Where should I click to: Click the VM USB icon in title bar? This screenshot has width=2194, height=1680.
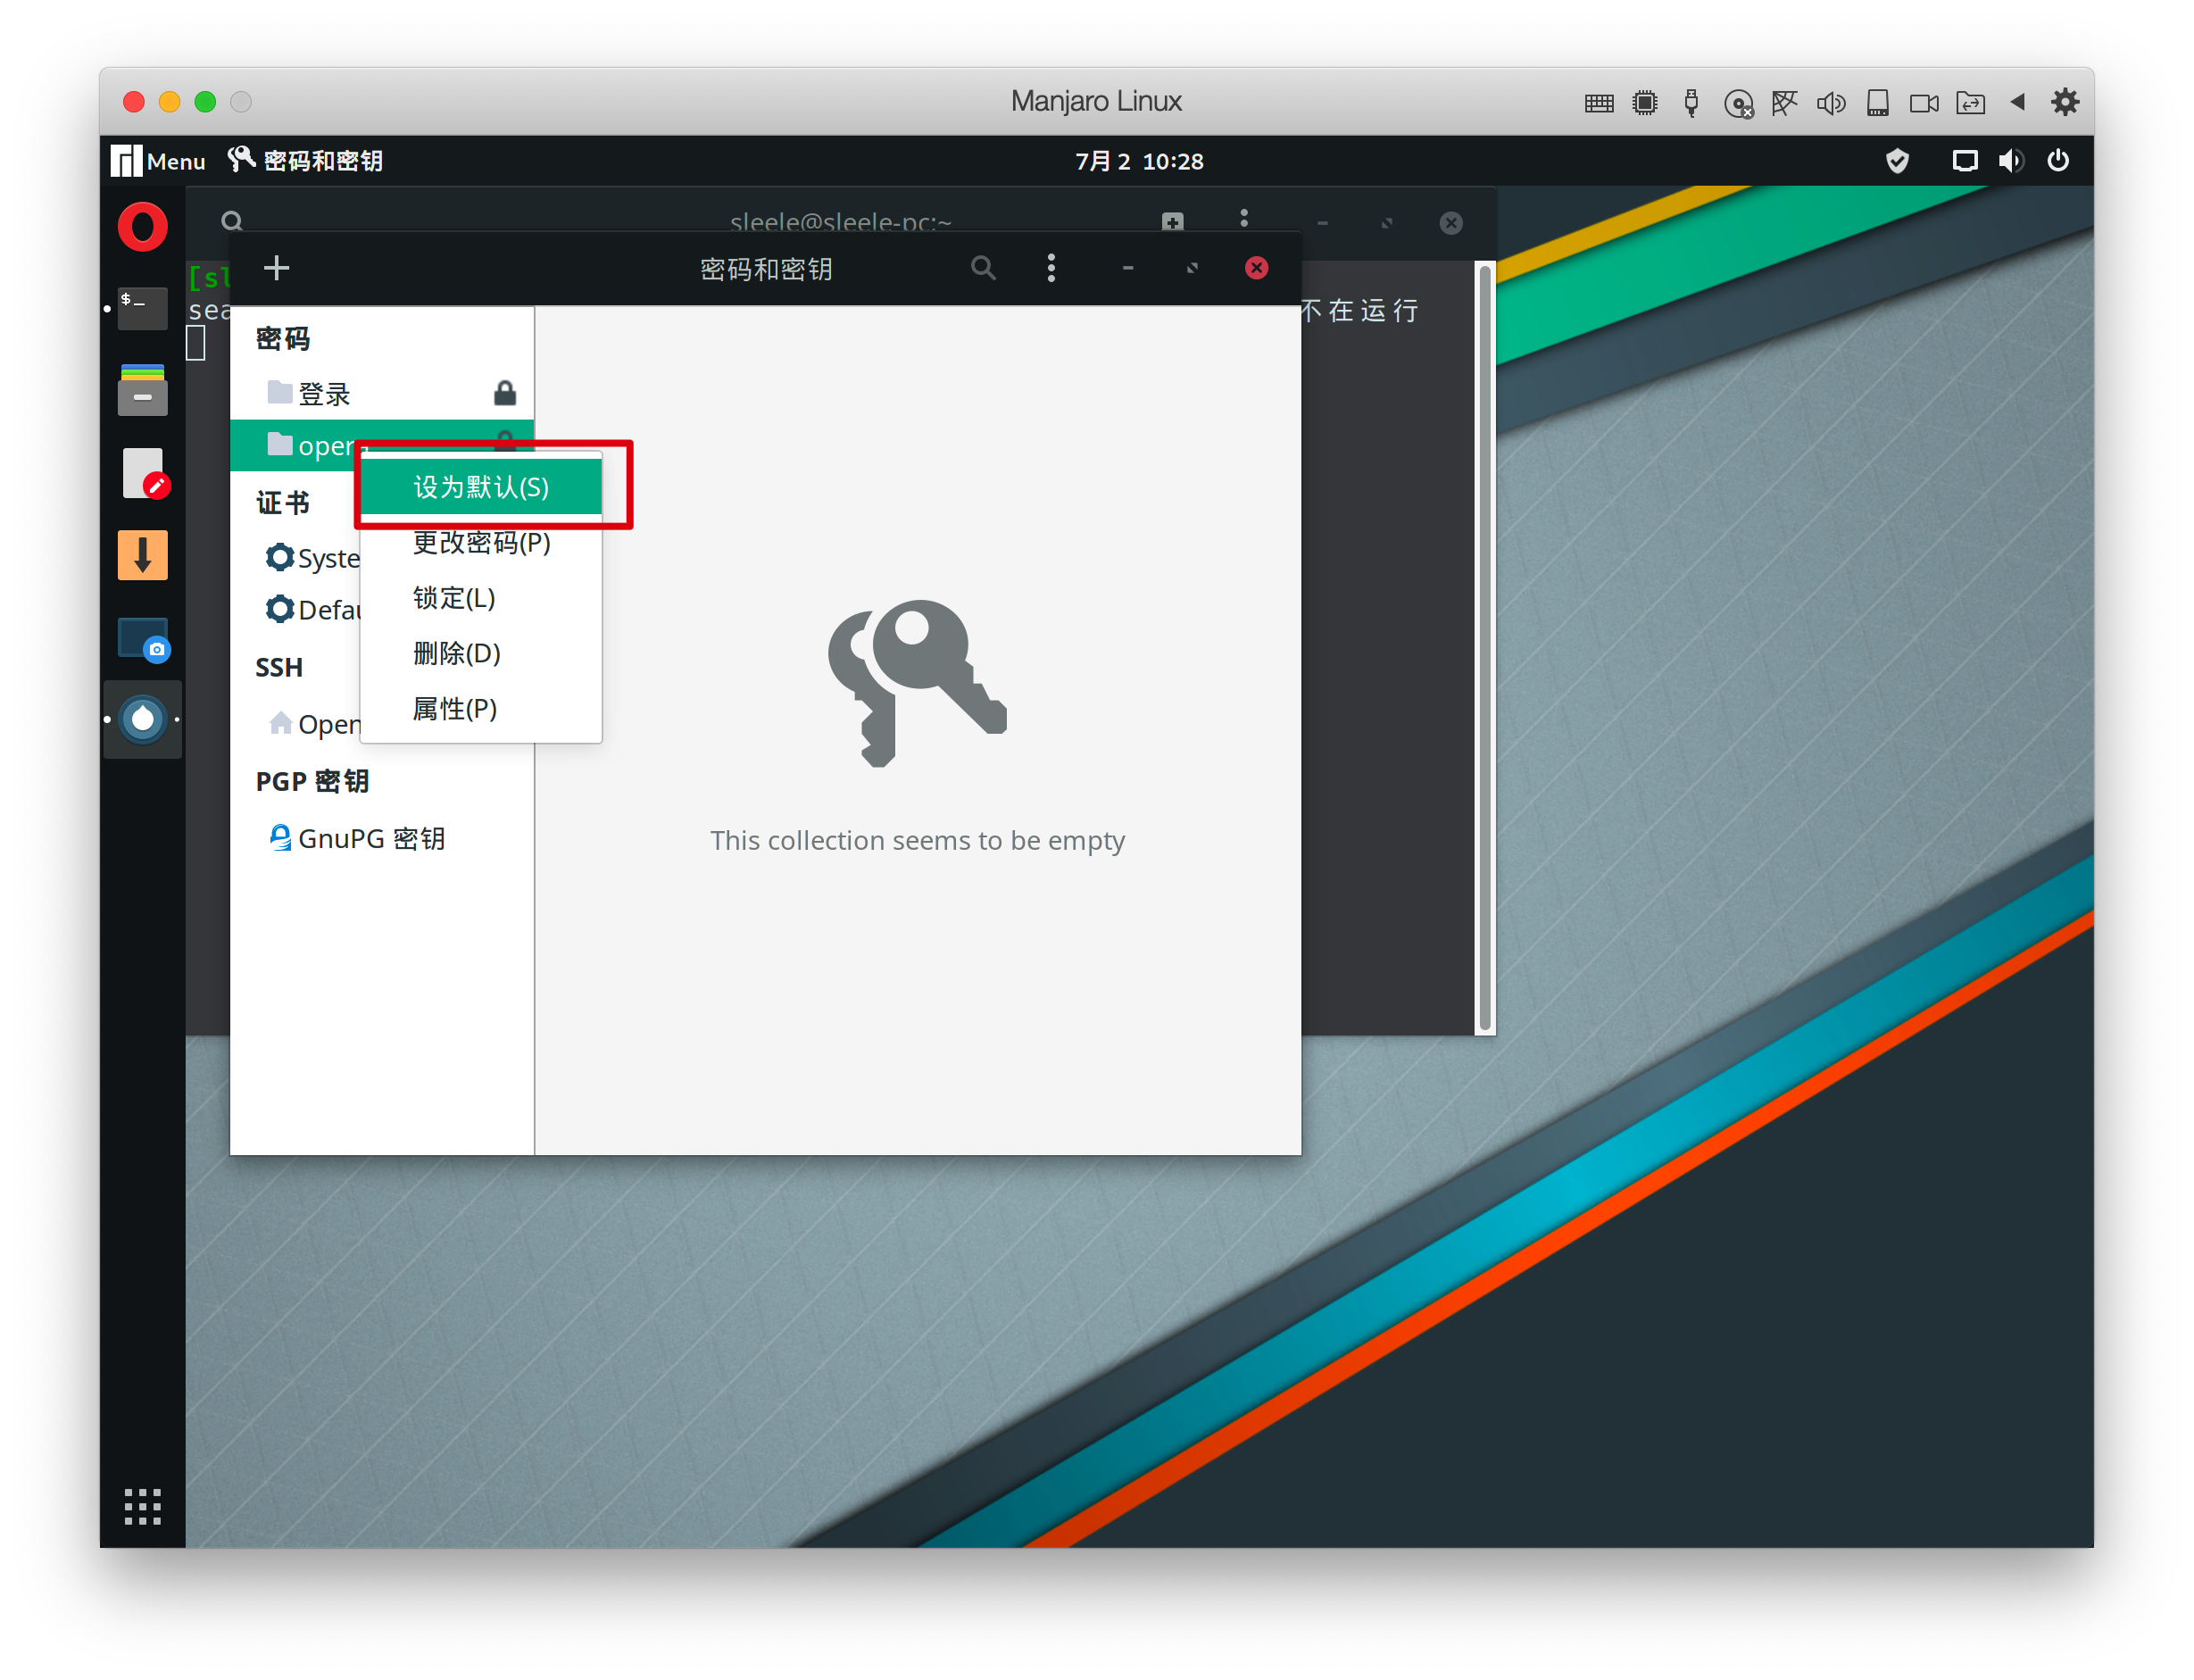(1691, 102)
